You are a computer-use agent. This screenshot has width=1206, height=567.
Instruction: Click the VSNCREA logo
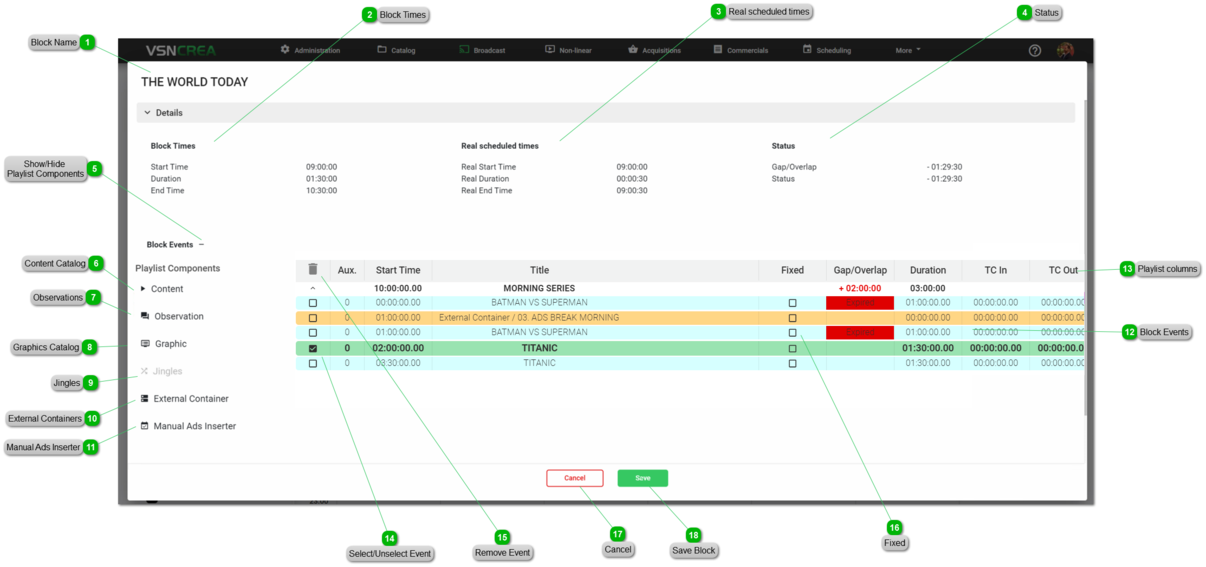(x=181, y=50)
